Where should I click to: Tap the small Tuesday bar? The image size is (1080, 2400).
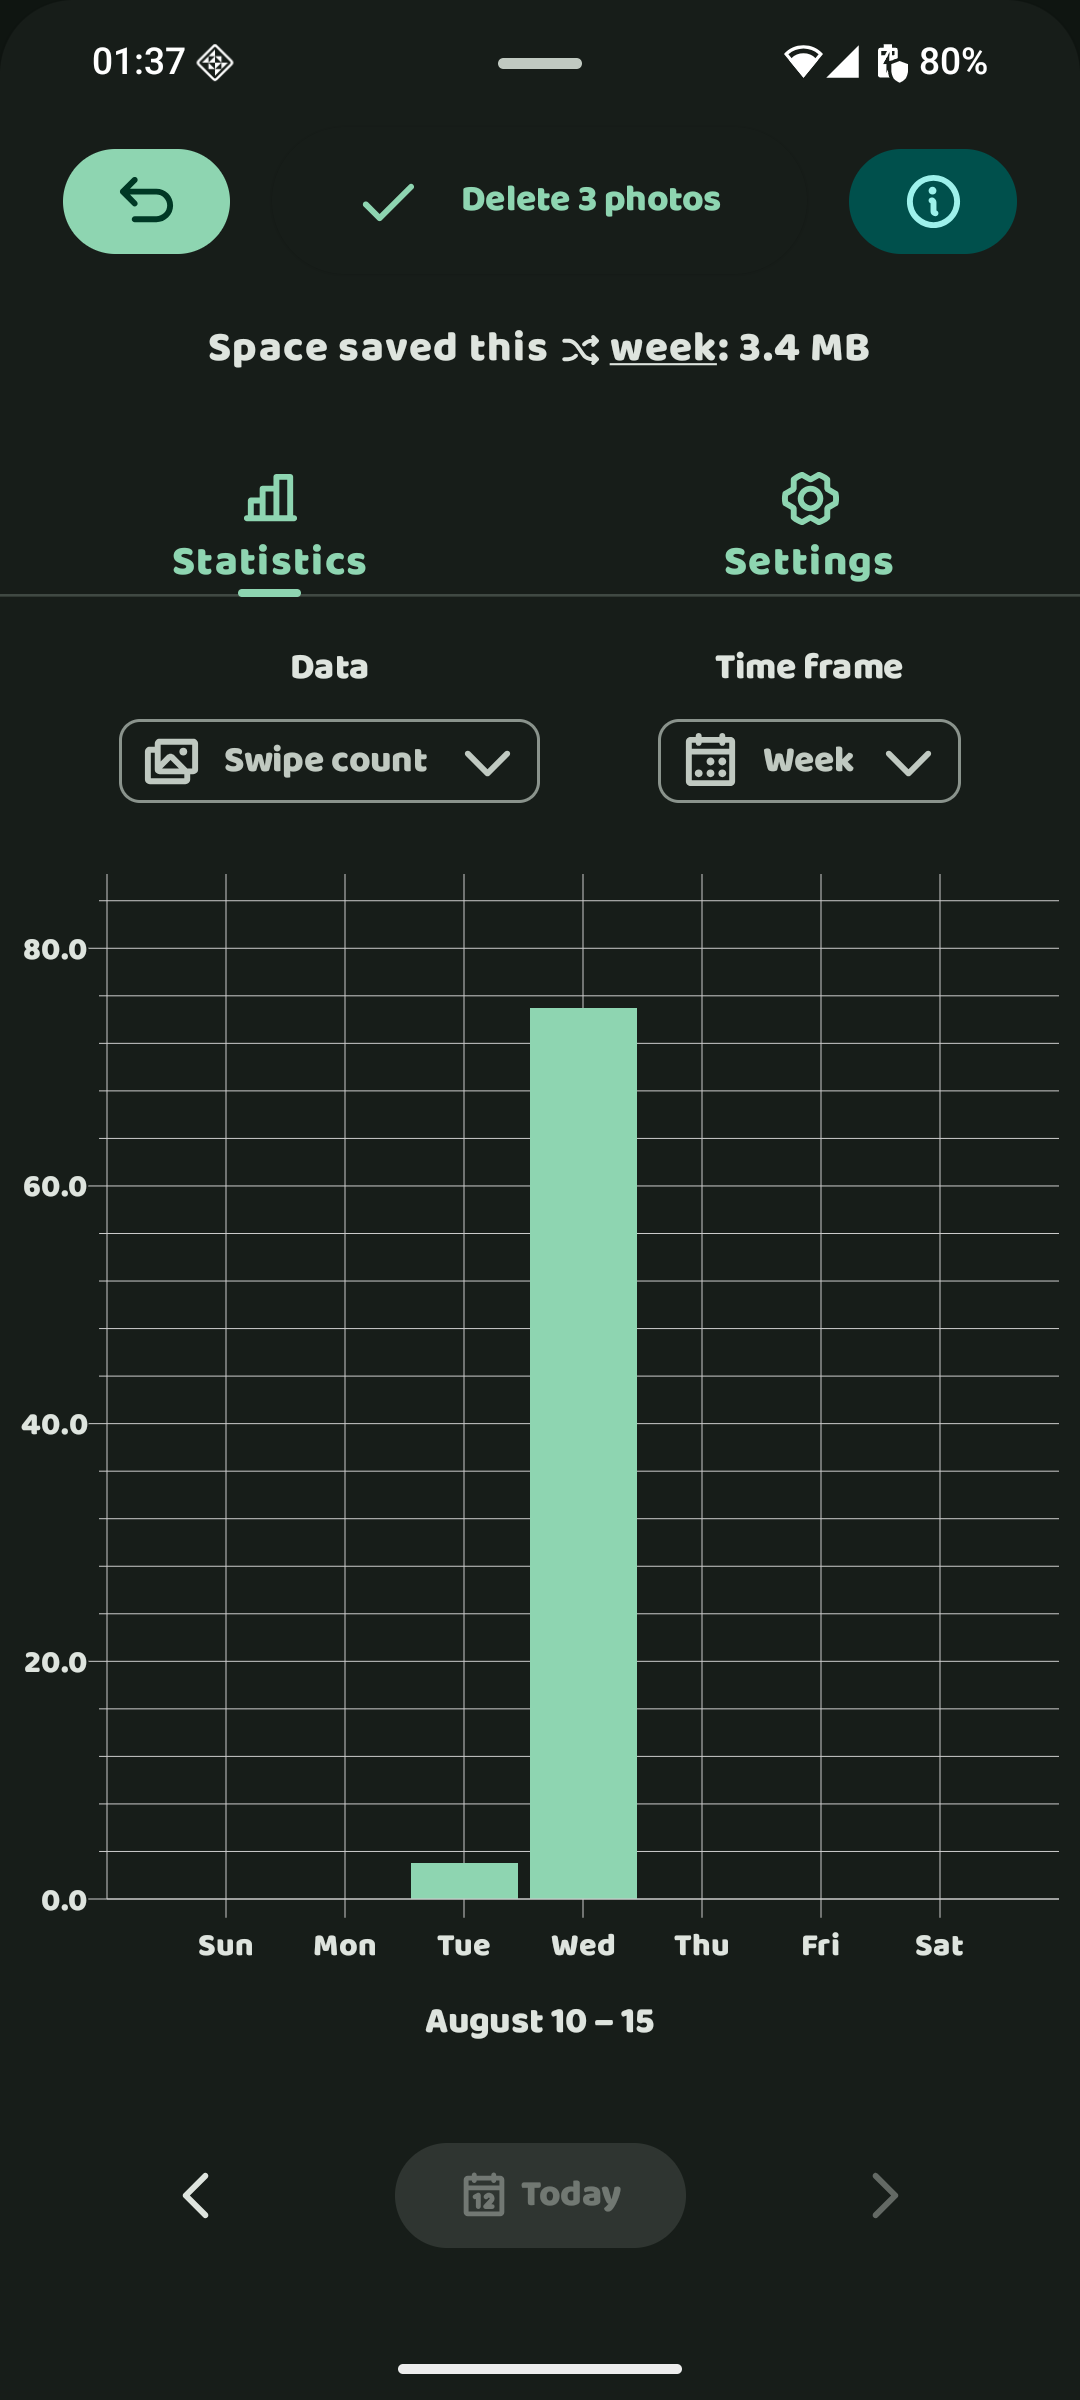(x=464, y=1881)
